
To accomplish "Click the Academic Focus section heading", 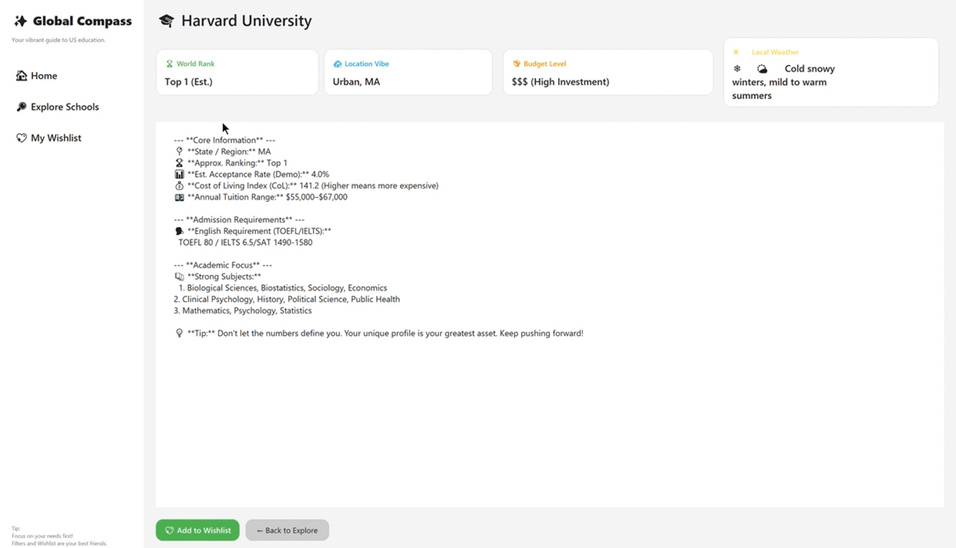I will click(223, 265).
